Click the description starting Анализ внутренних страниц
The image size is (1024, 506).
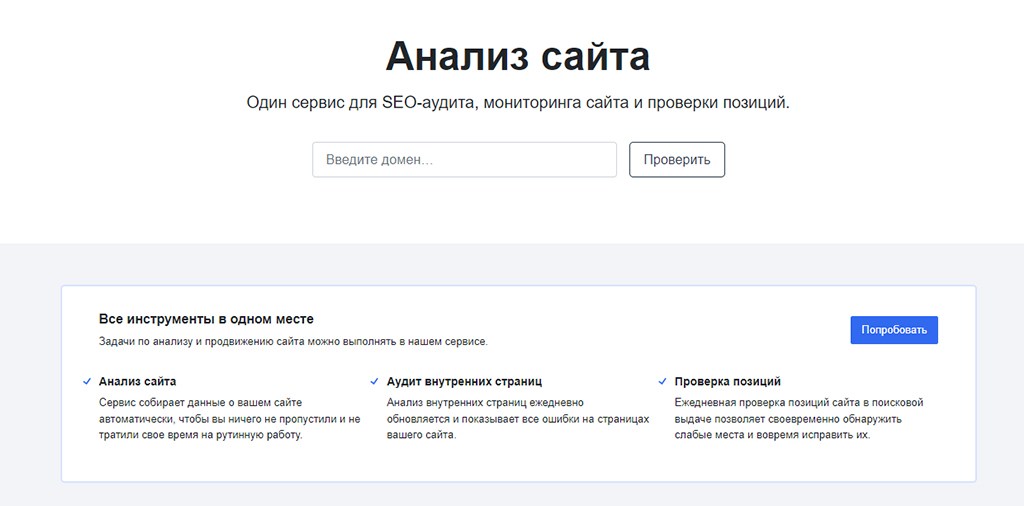(x=517, y=419)
